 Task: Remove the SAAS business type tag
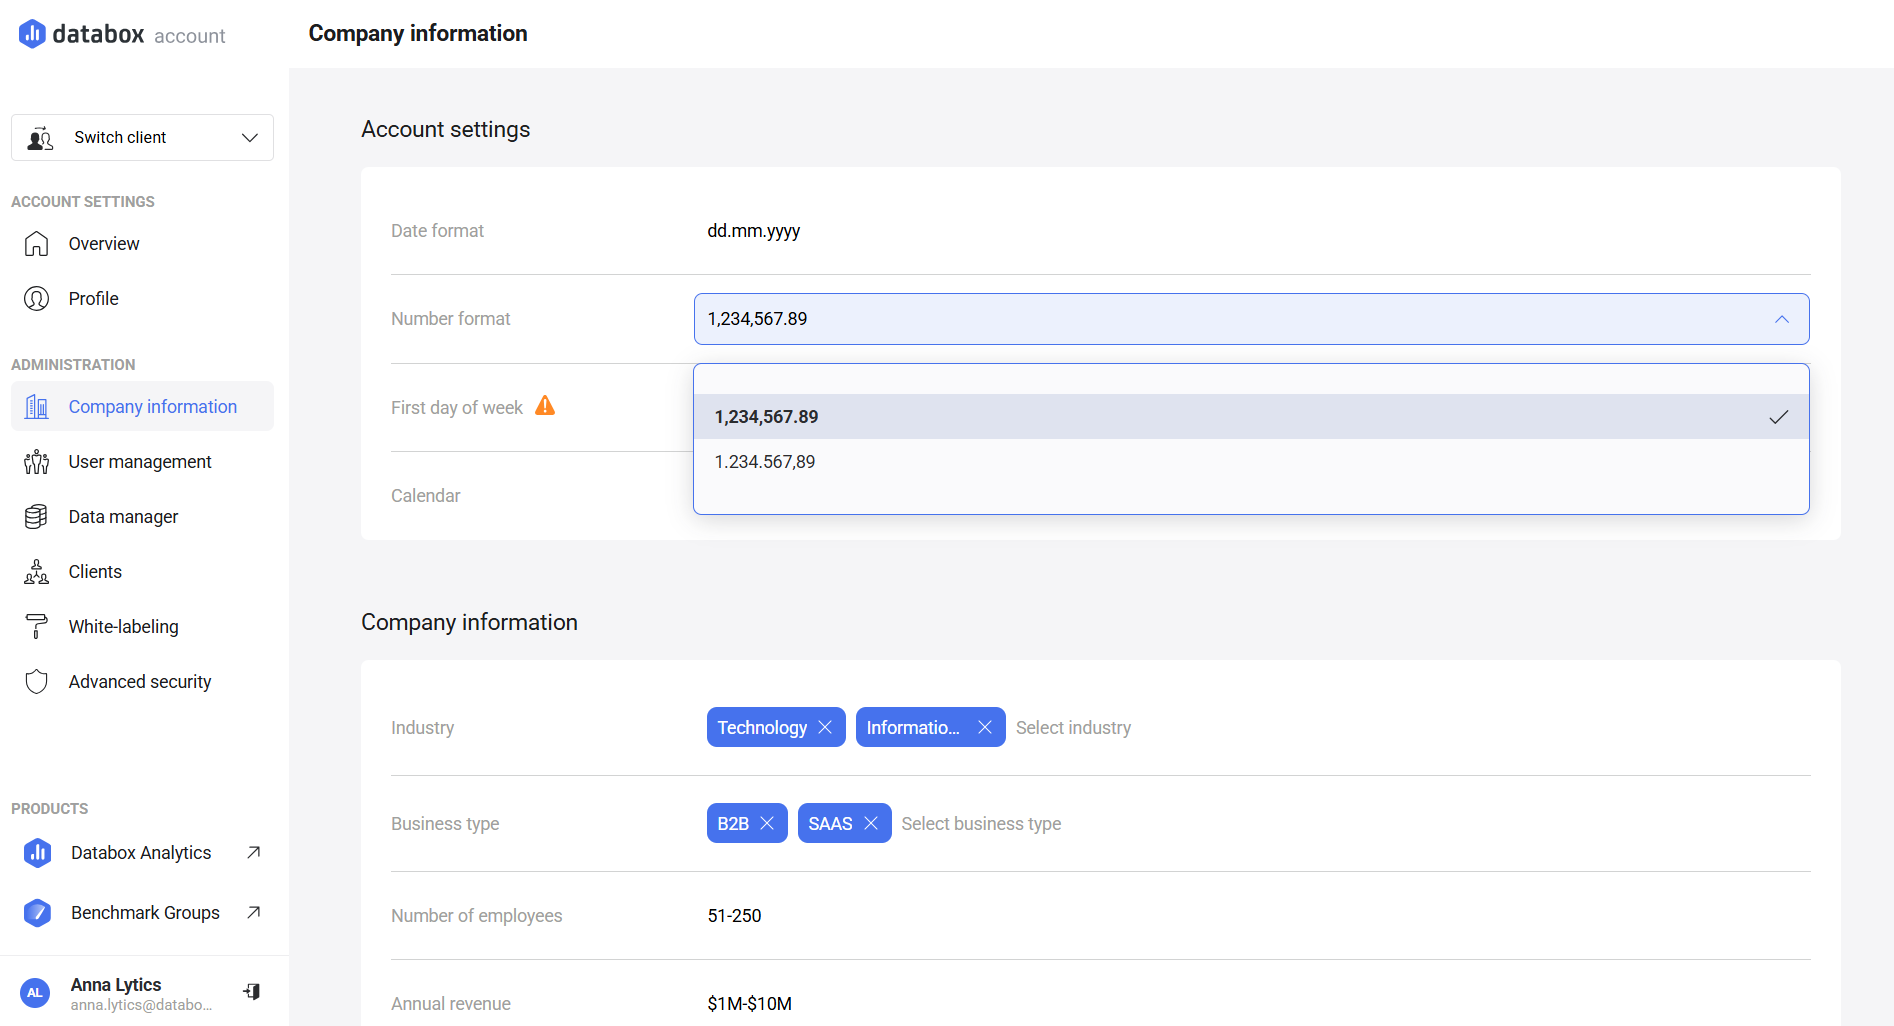(871, 823)
